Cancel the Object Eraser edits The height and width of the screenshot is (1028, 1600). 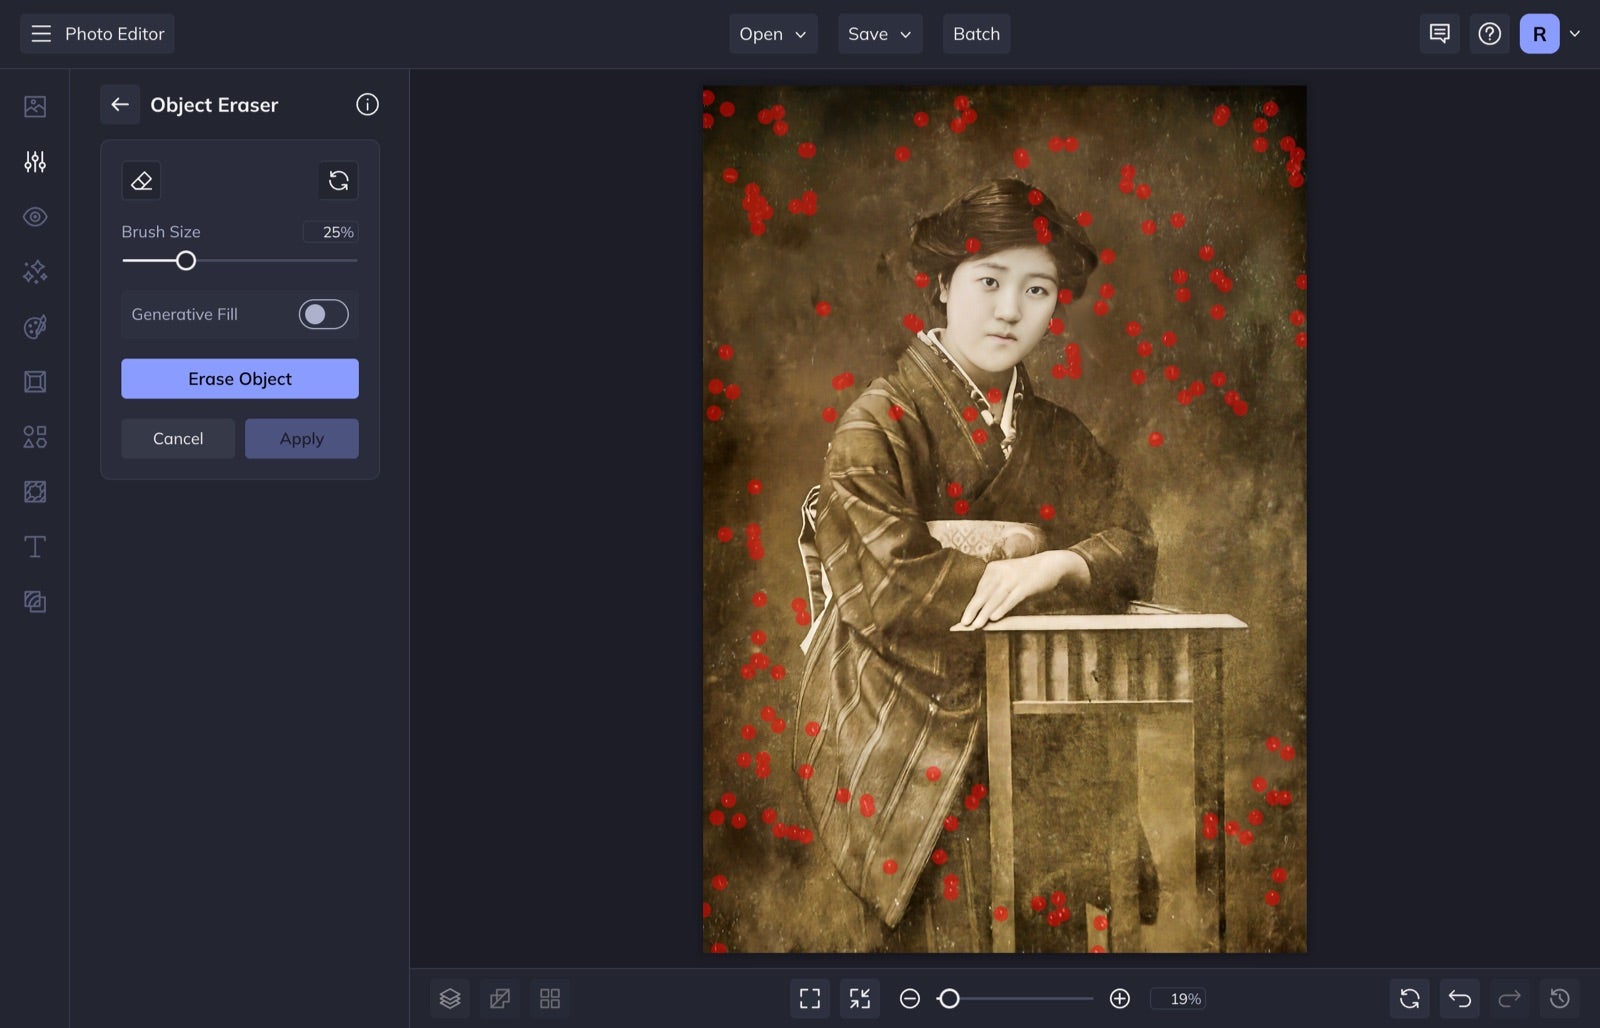point(178,438)
